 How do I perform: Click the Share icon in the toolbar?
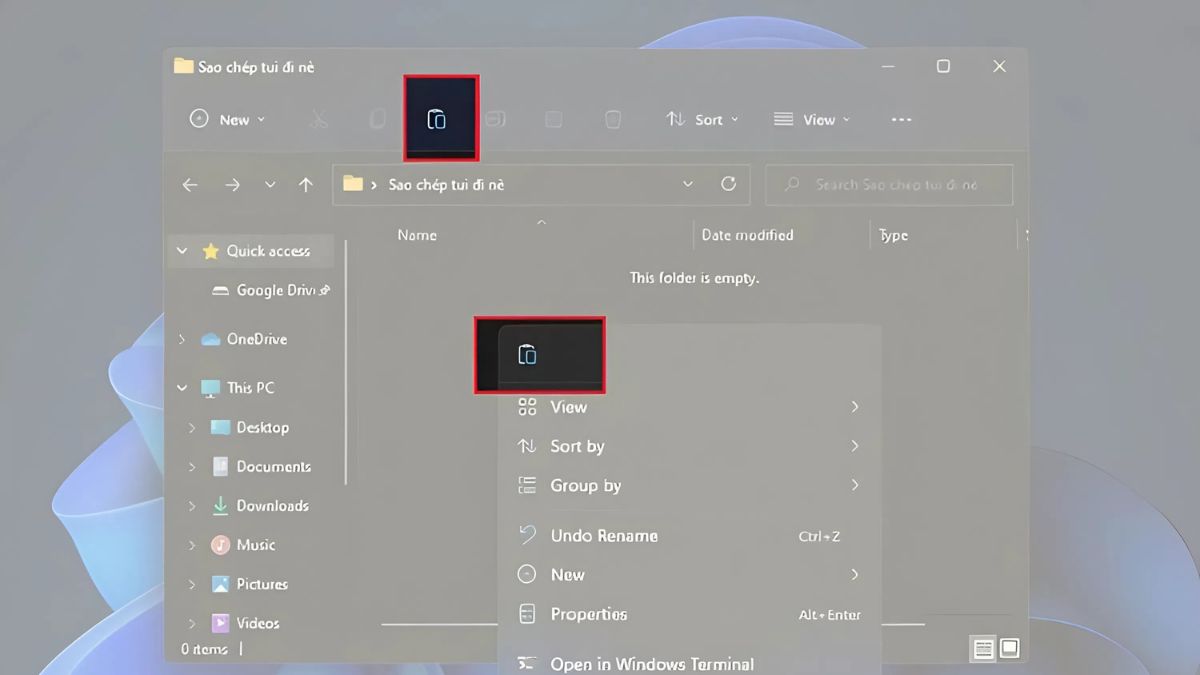click(x=553, y=120)
